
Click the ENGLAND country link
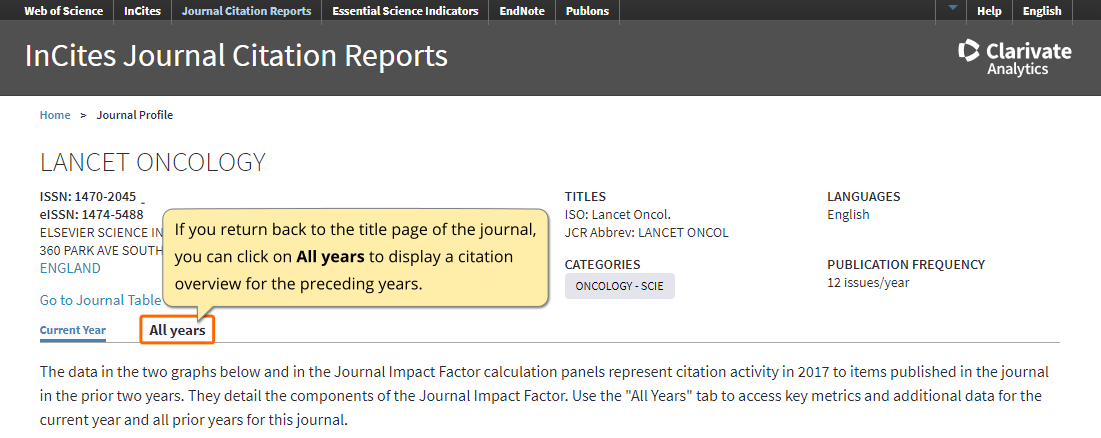pyautogui.click(x=70, y=268)
